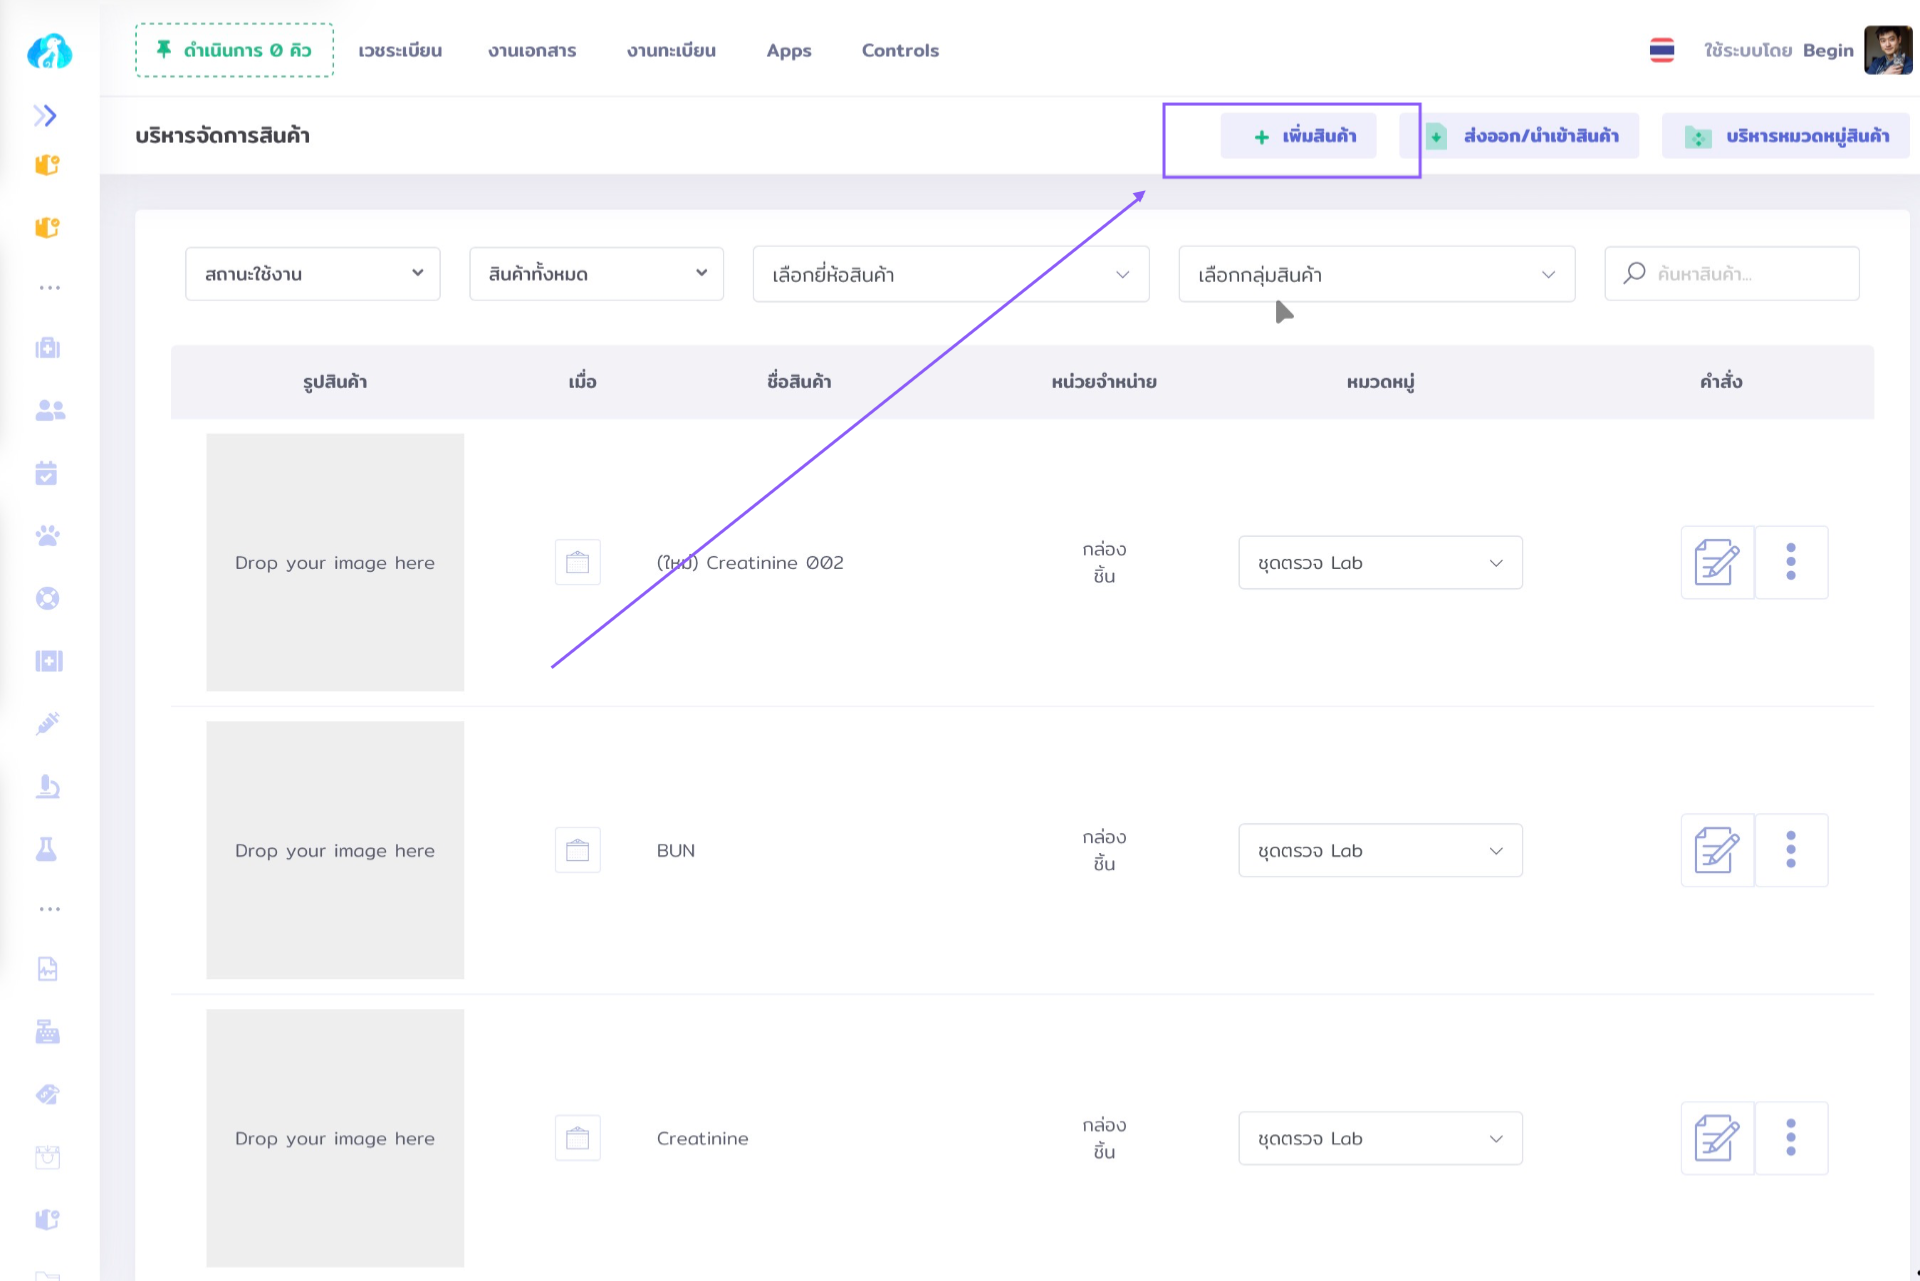
Task: Click the เพิ่มสินค้า add product button
Action: [x=1298, y=136]
